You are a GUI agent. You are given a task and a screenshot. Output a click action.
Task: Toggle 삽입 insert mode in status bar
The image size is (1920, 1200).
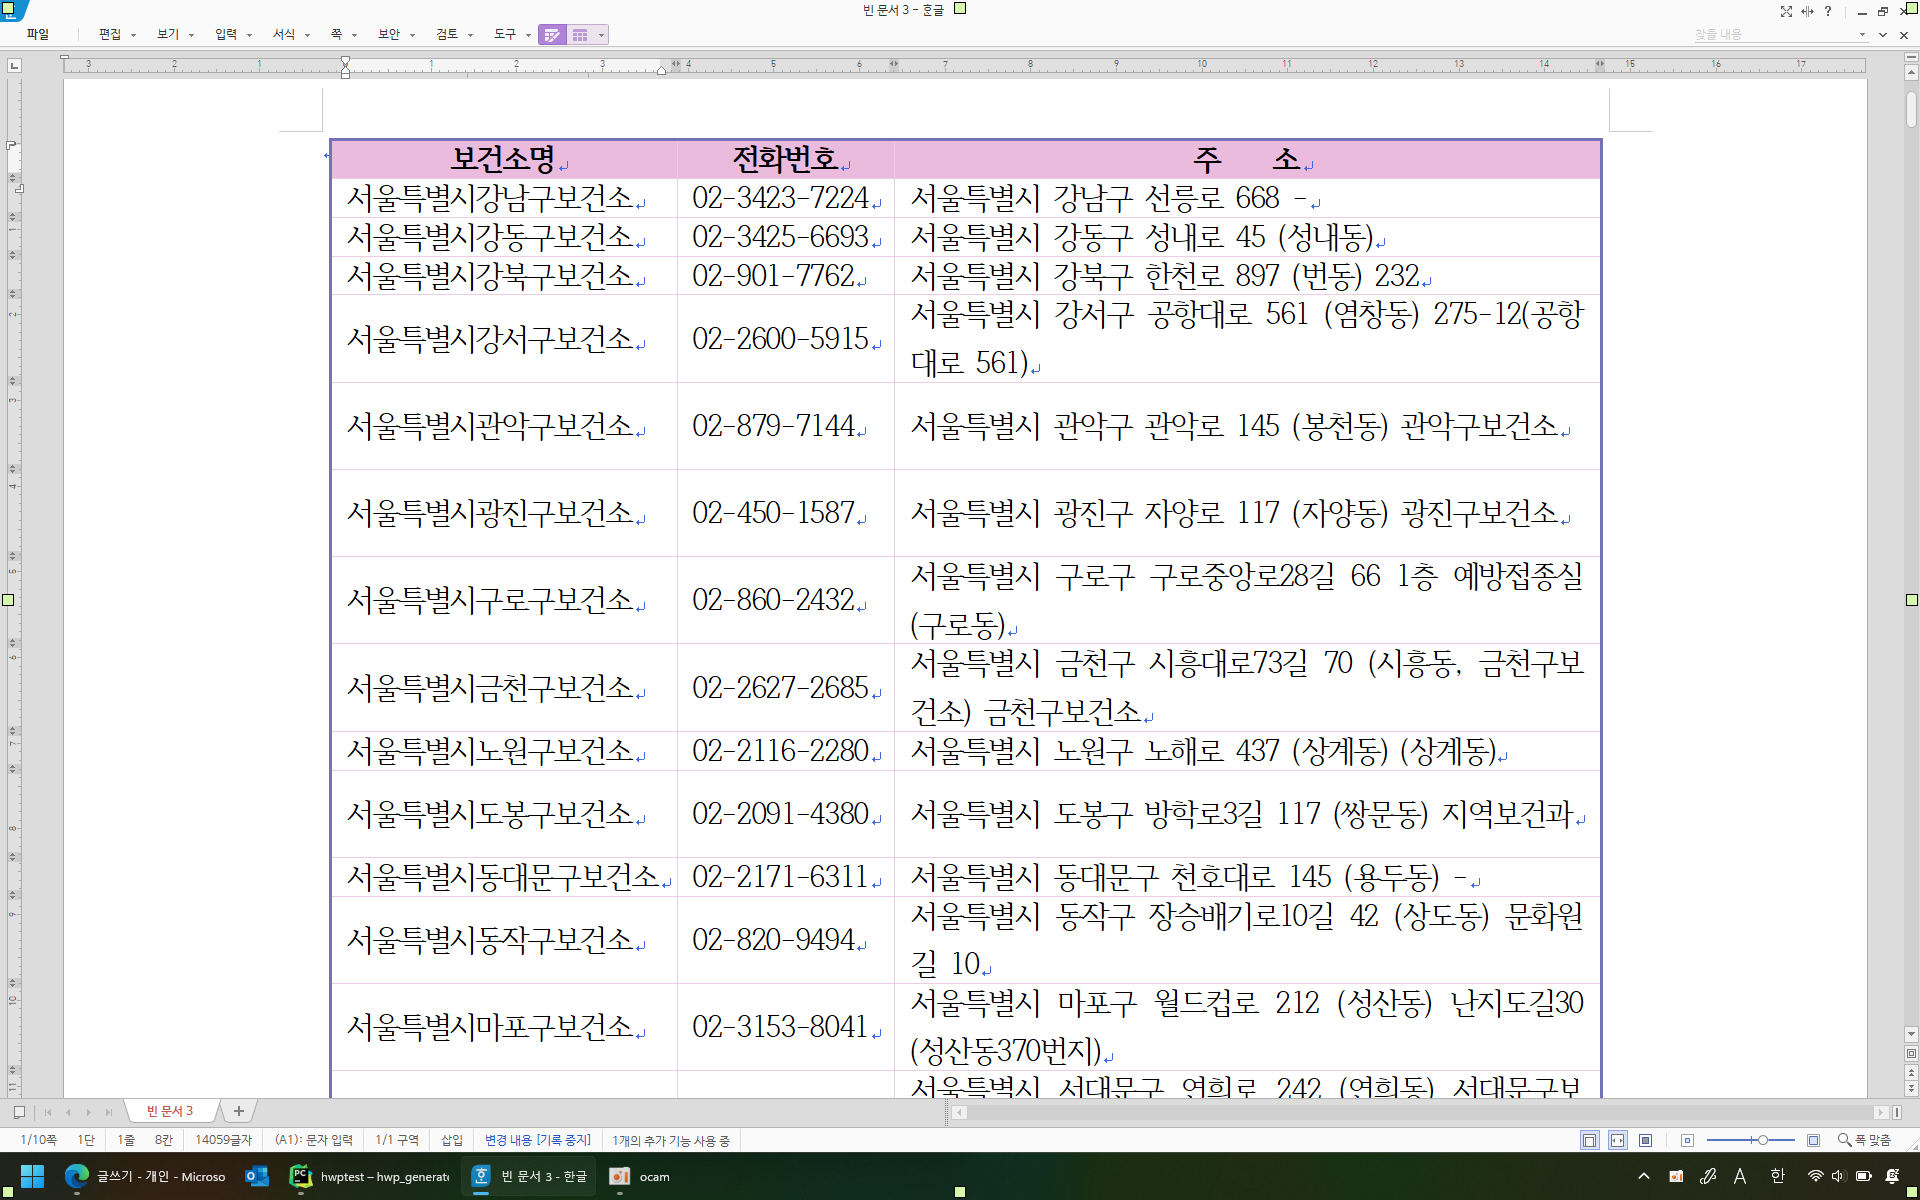point(452,1140)
